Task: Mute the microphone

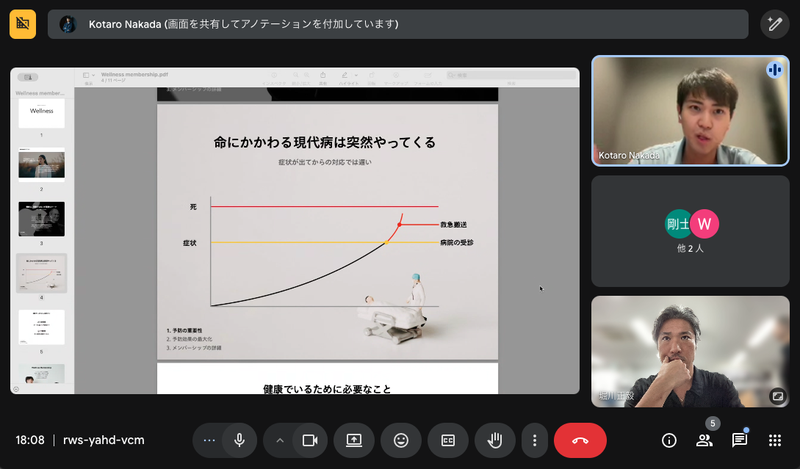Action: [x=239, y=440]
